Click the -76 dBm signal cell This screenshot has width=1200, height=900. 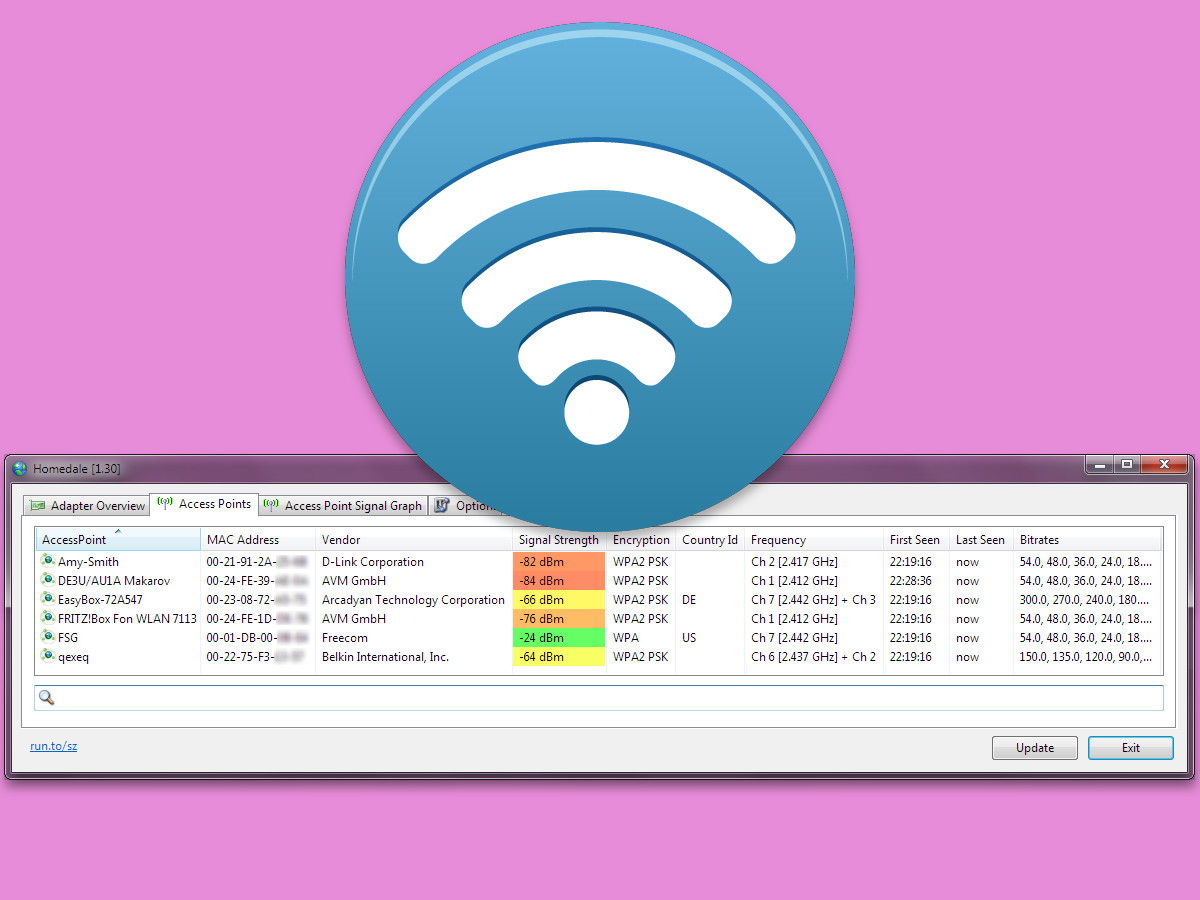[559, 619]
